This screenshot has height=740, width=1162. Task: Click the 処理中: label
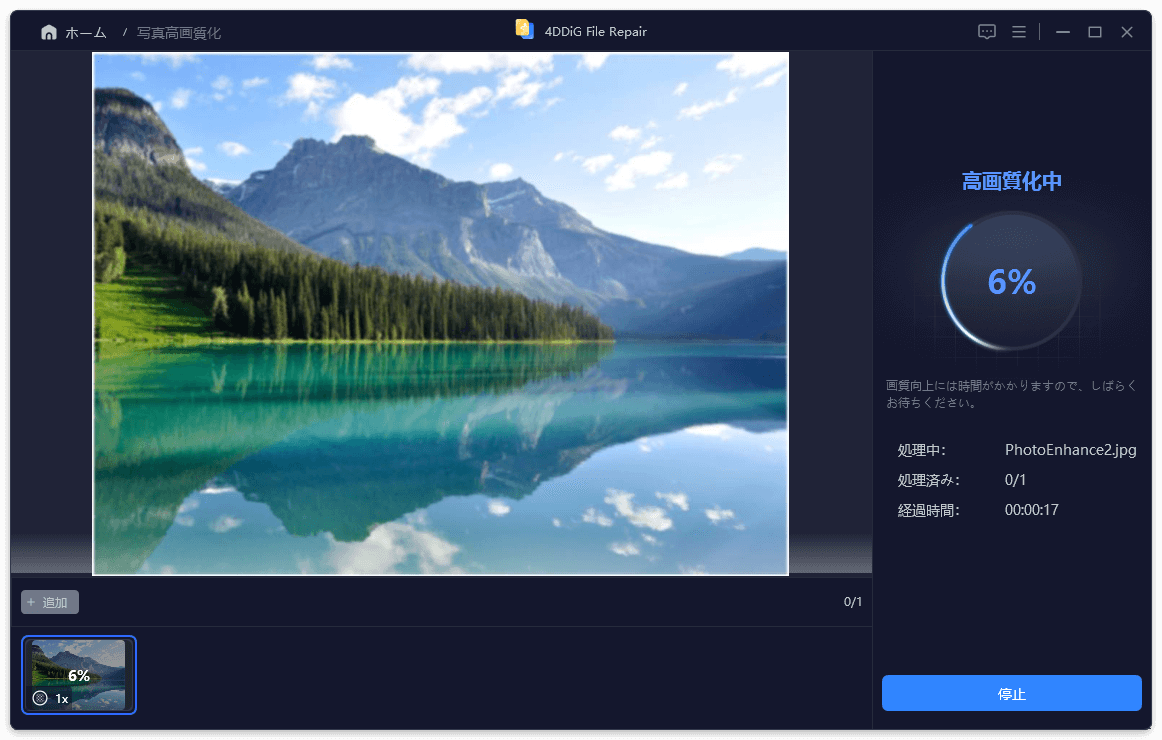[921, 450]
